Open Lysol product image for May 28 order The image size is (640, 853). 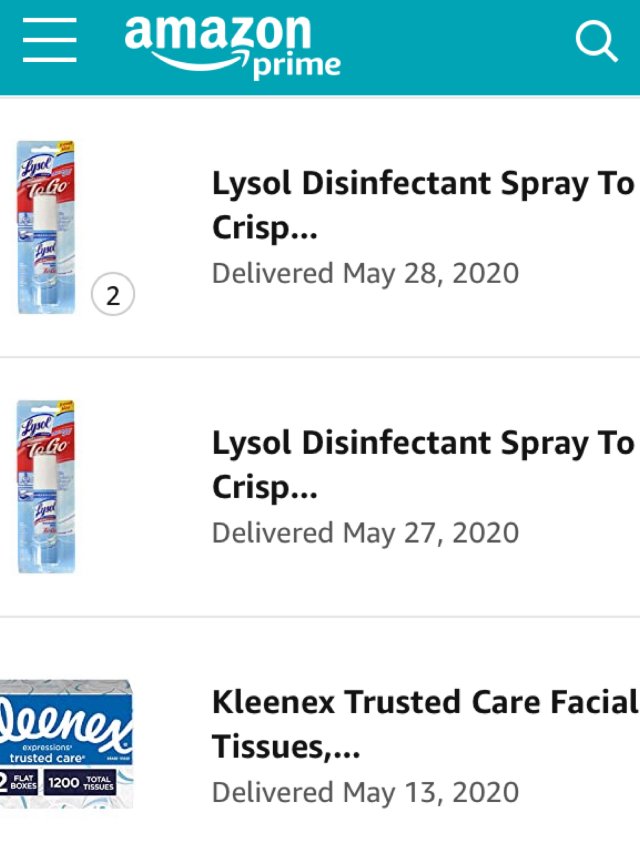(x=46, y=227)
